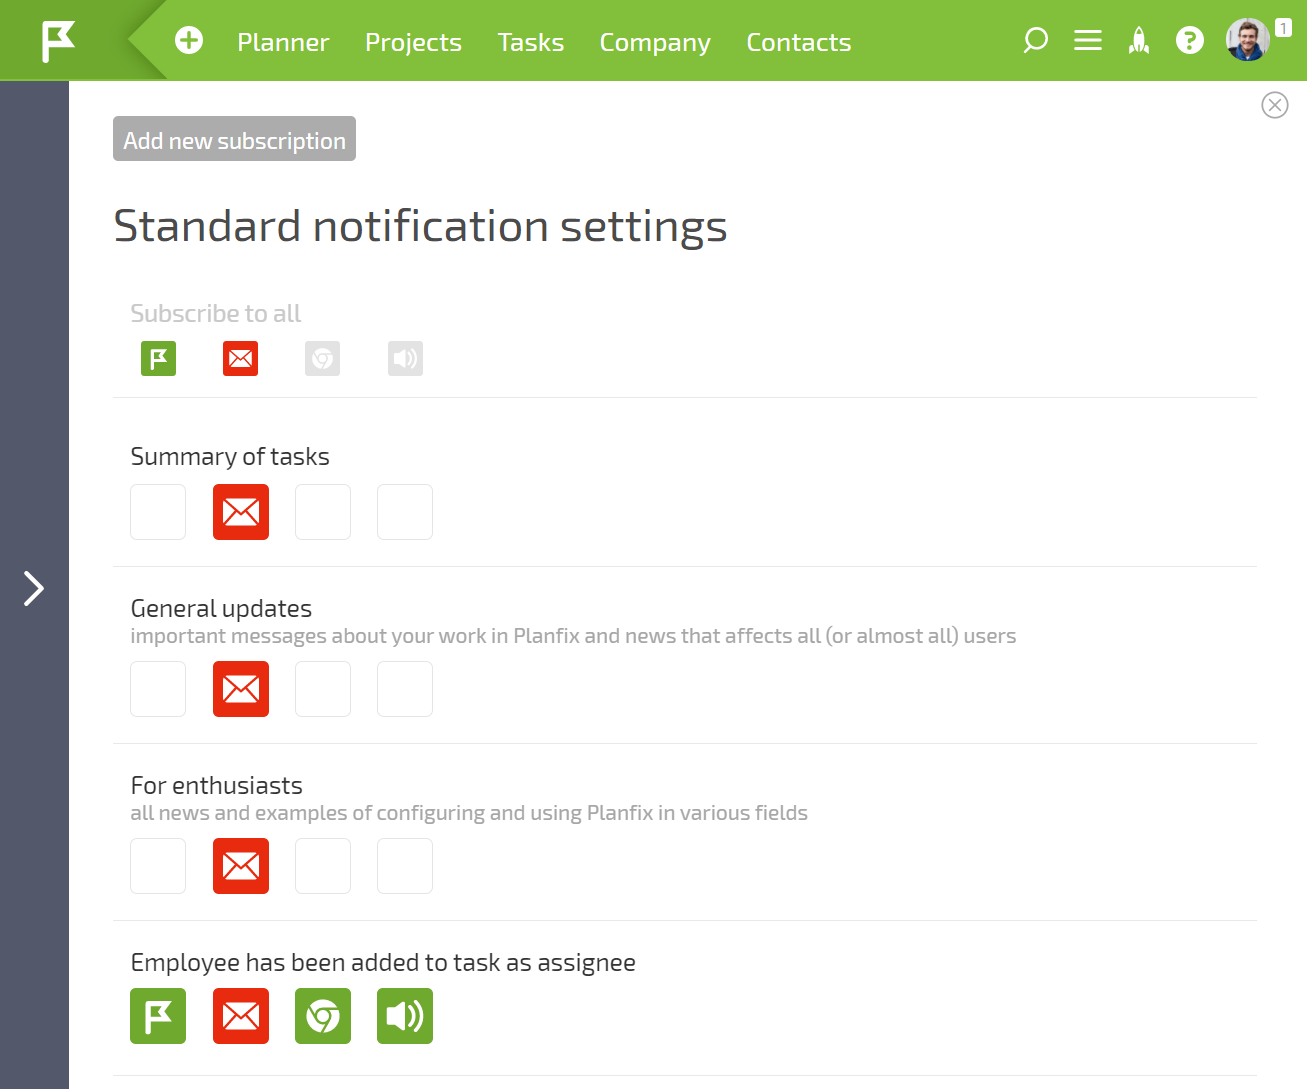Image resolution: width=1307 pixels, height=1089 pixels.
Task: Enable sound notification for General updates
Action: 405,689
